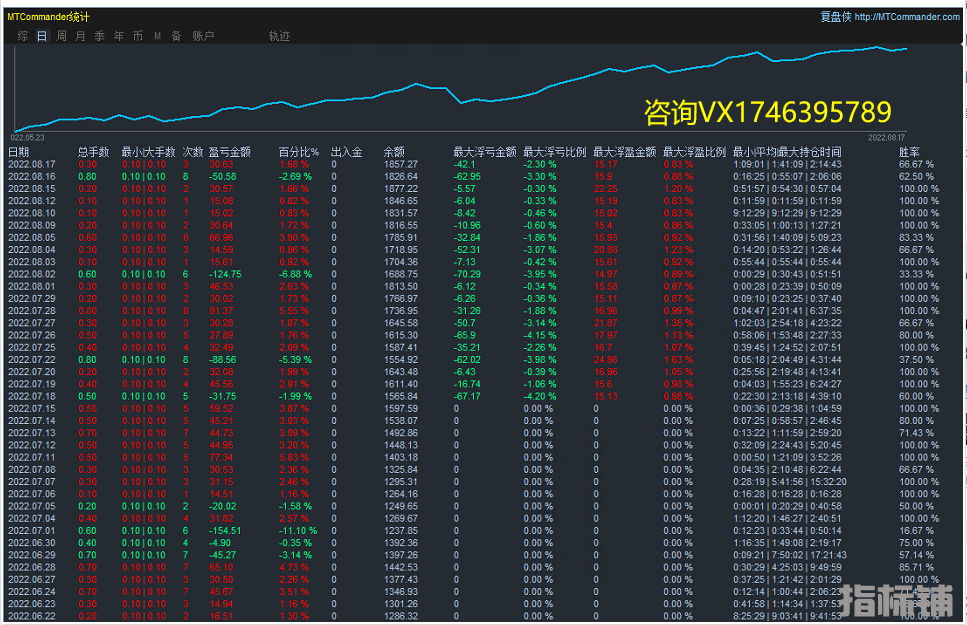Select the 2022.07.01 row date
The image size is (967, 625).
(31, 530)
